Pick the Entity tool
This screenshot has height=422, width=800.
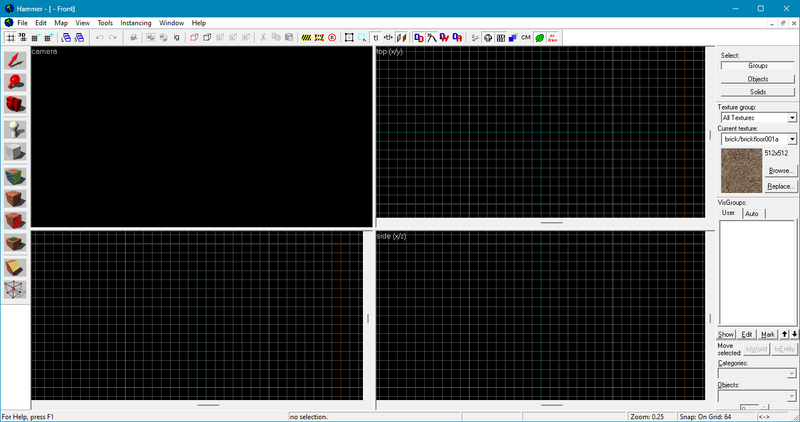(15, 129)
